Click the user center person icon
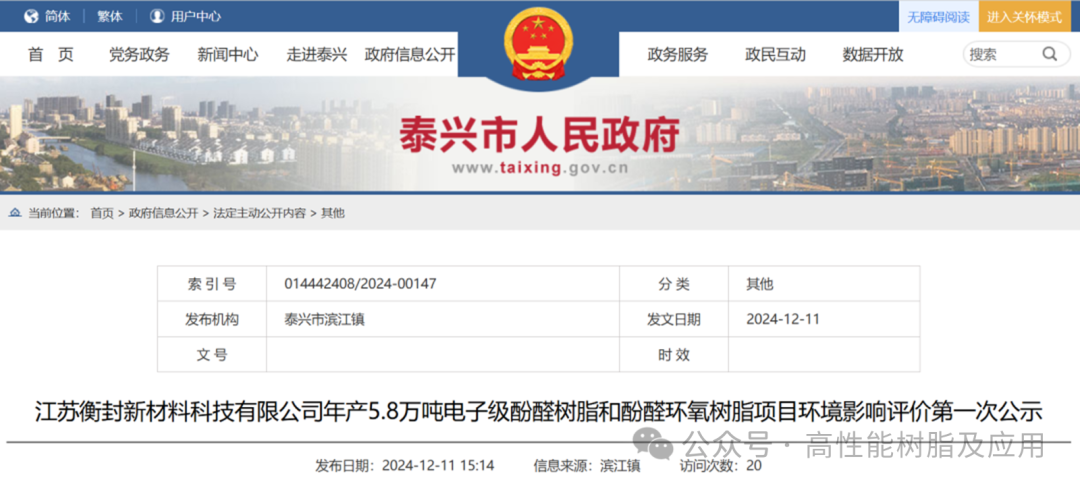The width and height of the screenshot is (1080, 488). (157, 17)
